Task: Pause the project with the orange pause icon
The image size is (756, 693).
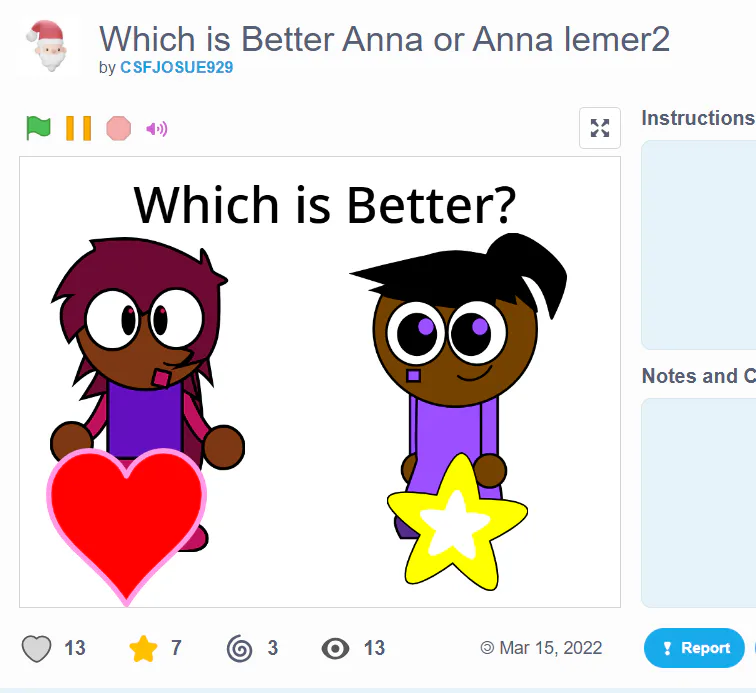Action: (x=78, y=128)
